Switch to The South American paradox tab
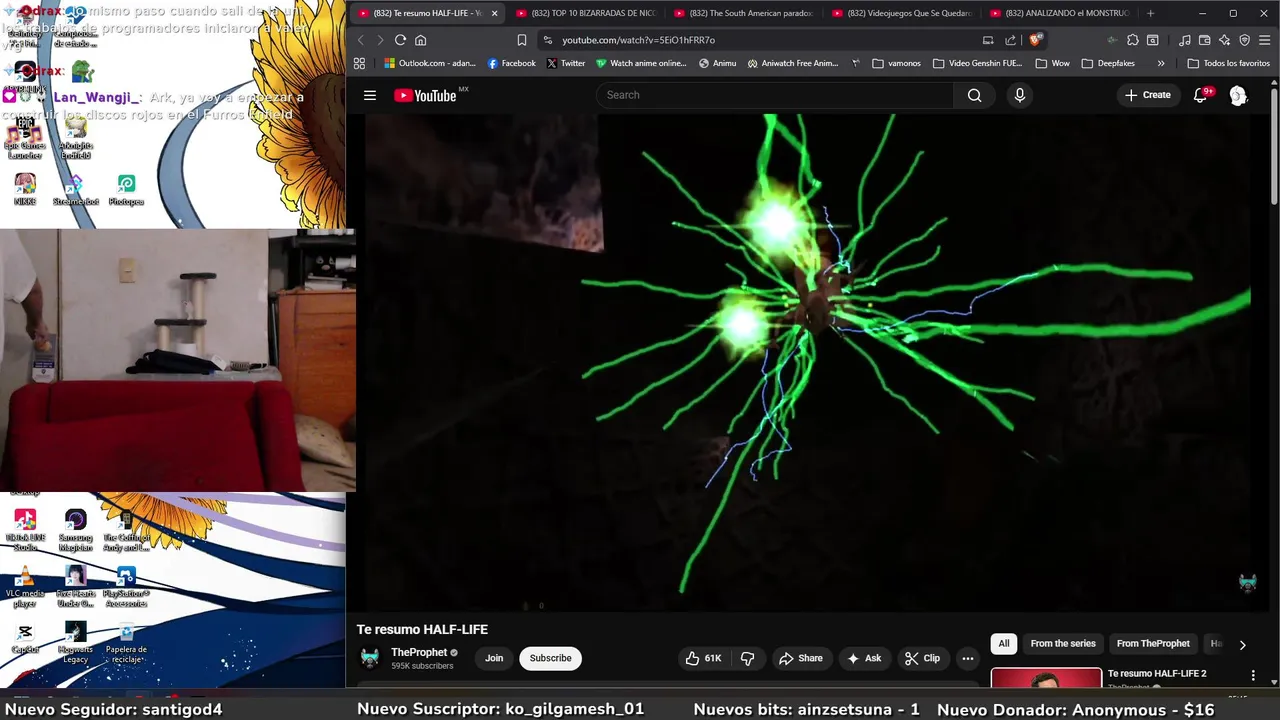Viewport: 1280px width, 720px height. pos(743,13)
